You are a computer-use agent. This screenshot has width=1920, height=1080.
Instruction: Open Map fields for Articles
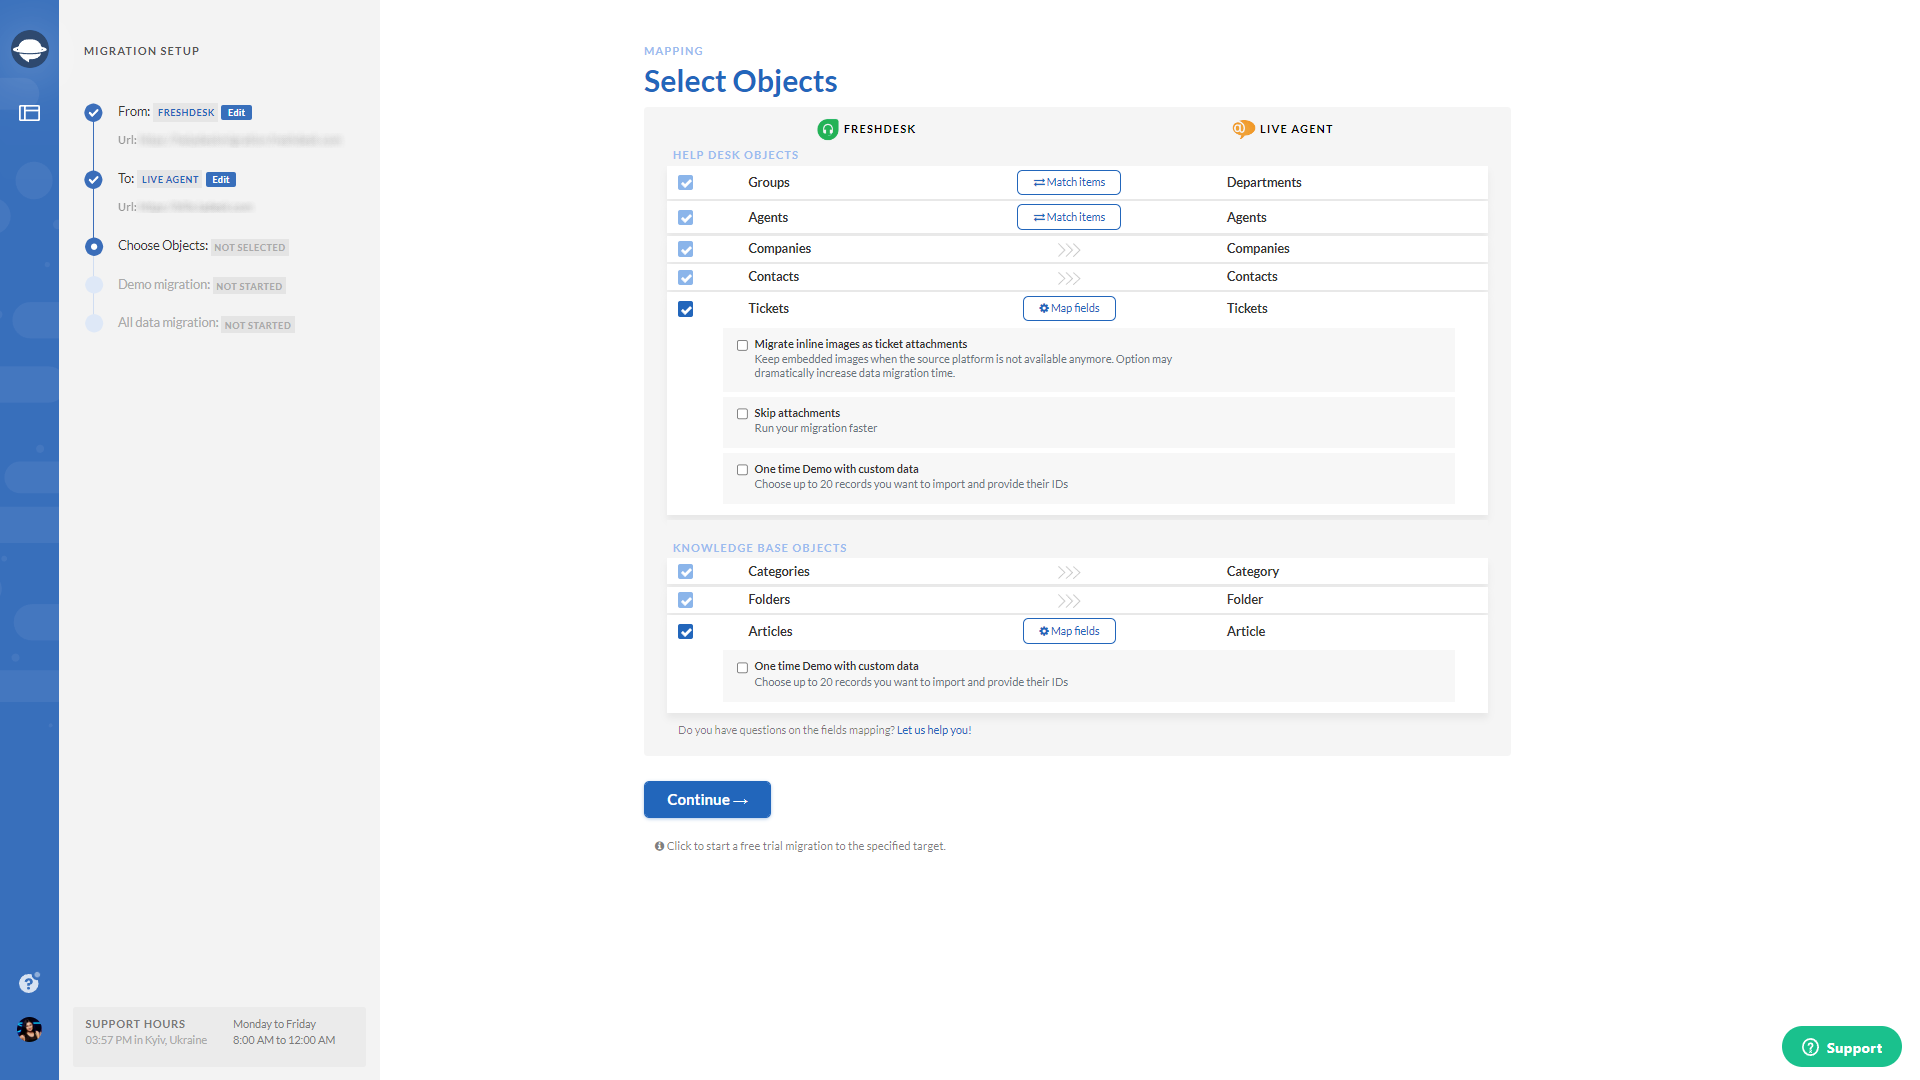(1069, 631)
